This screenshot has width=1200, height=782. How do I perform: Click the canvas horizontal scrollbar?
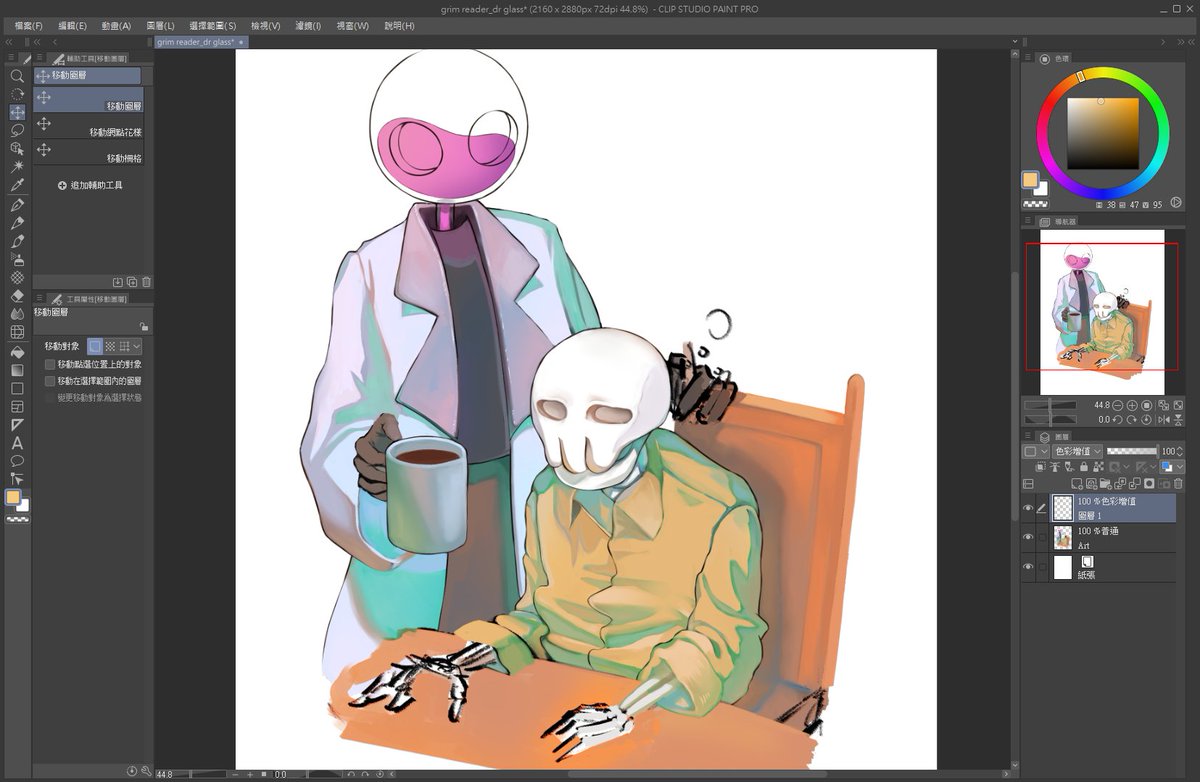[697, 774]
